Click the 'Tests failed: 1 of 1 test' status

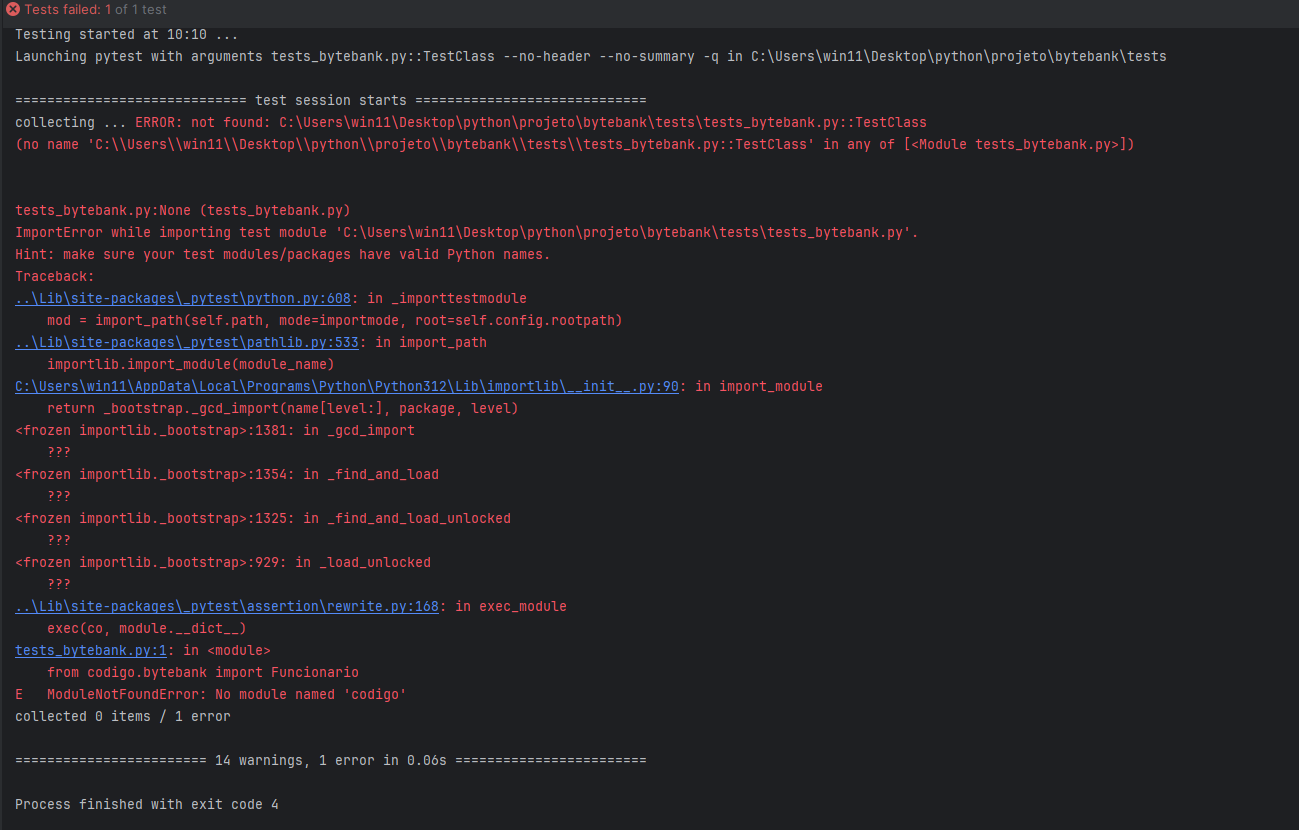click(x=95, y=9)
